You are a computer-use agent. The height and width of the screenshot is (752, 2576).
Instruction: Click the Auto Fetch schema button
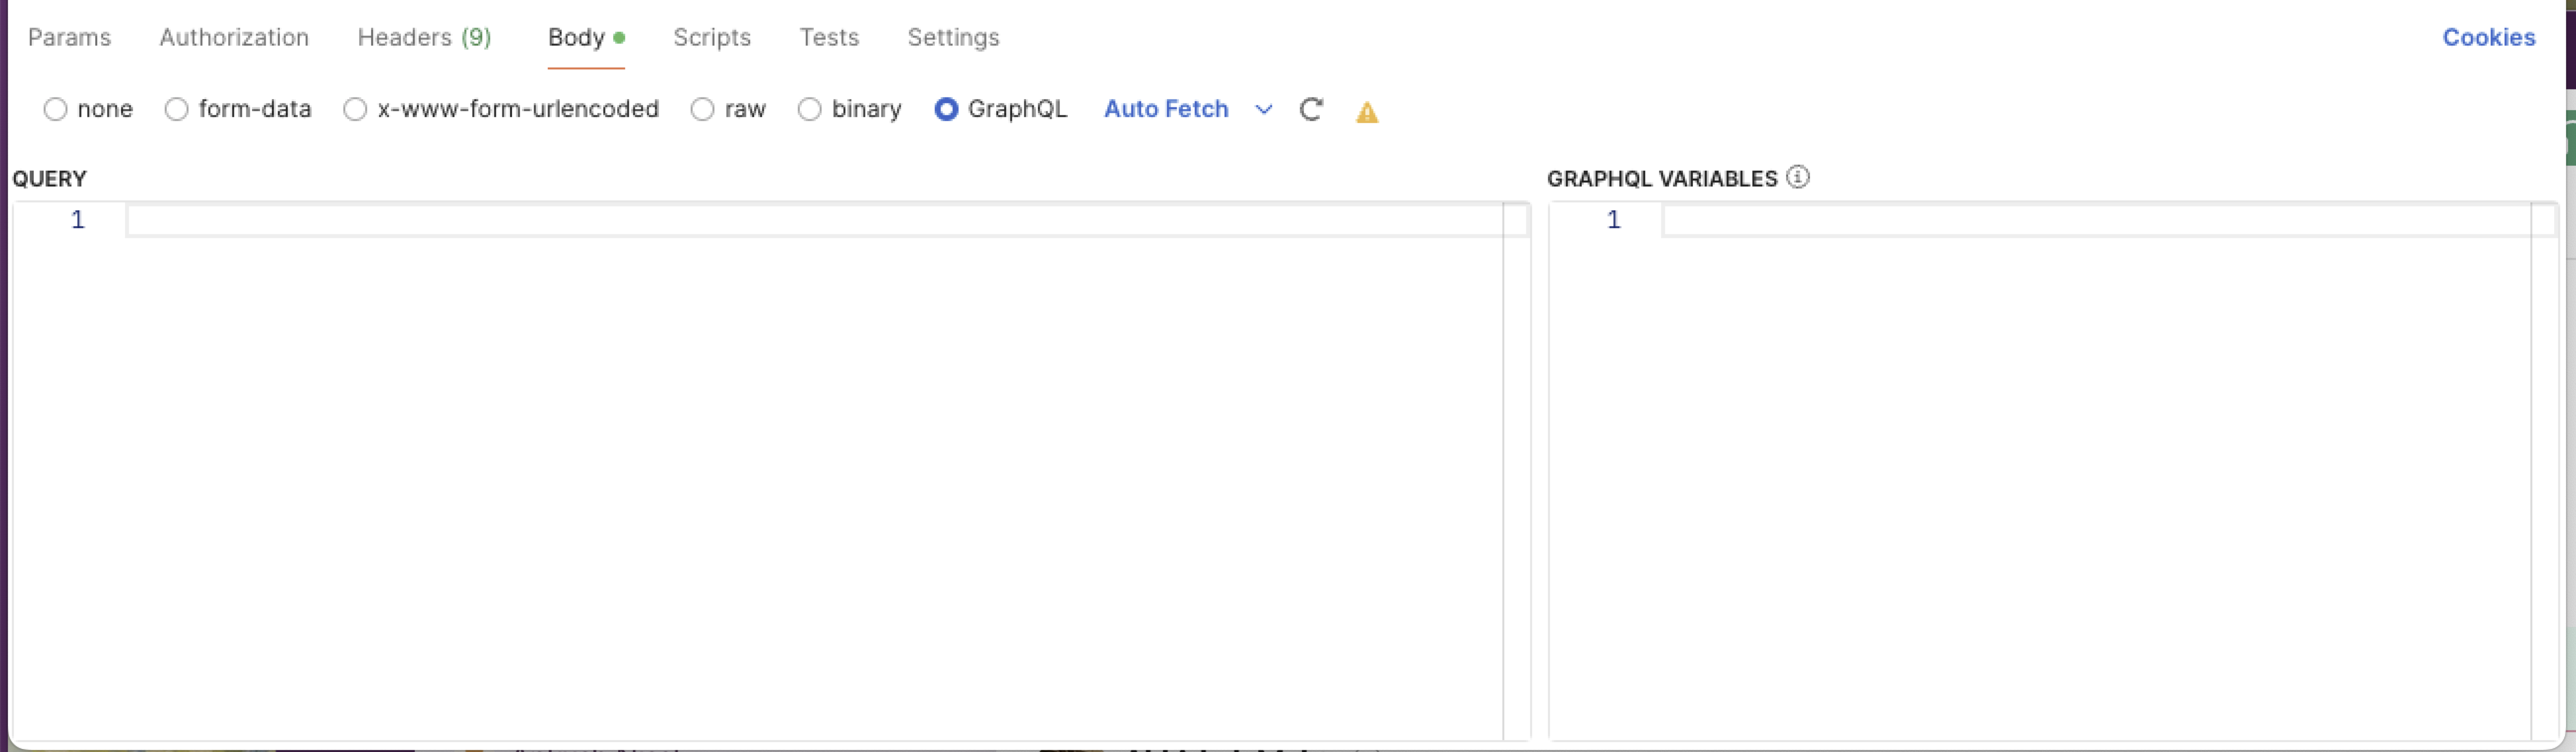coord(1166,109)
